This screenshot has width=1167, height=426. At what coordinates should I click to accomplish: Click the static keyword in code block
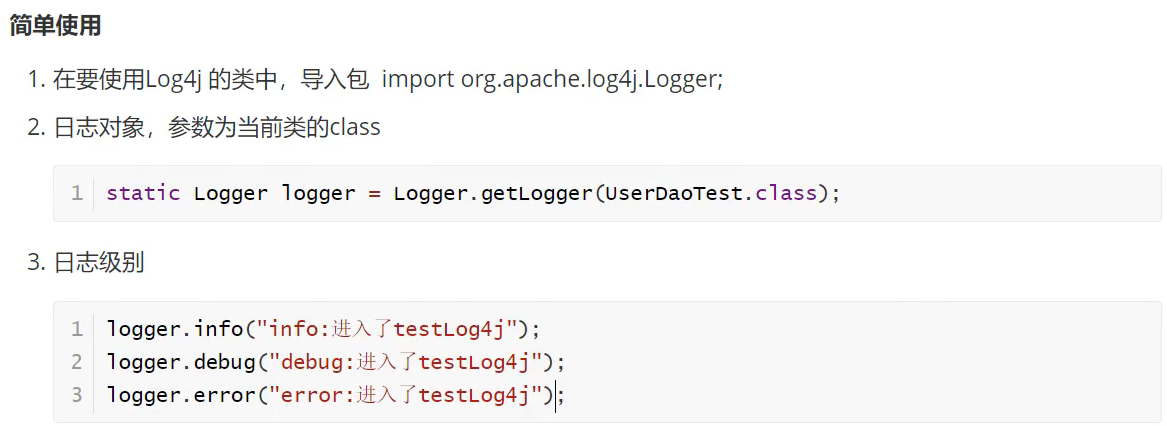pyautogui.click(x=143, y=194)
